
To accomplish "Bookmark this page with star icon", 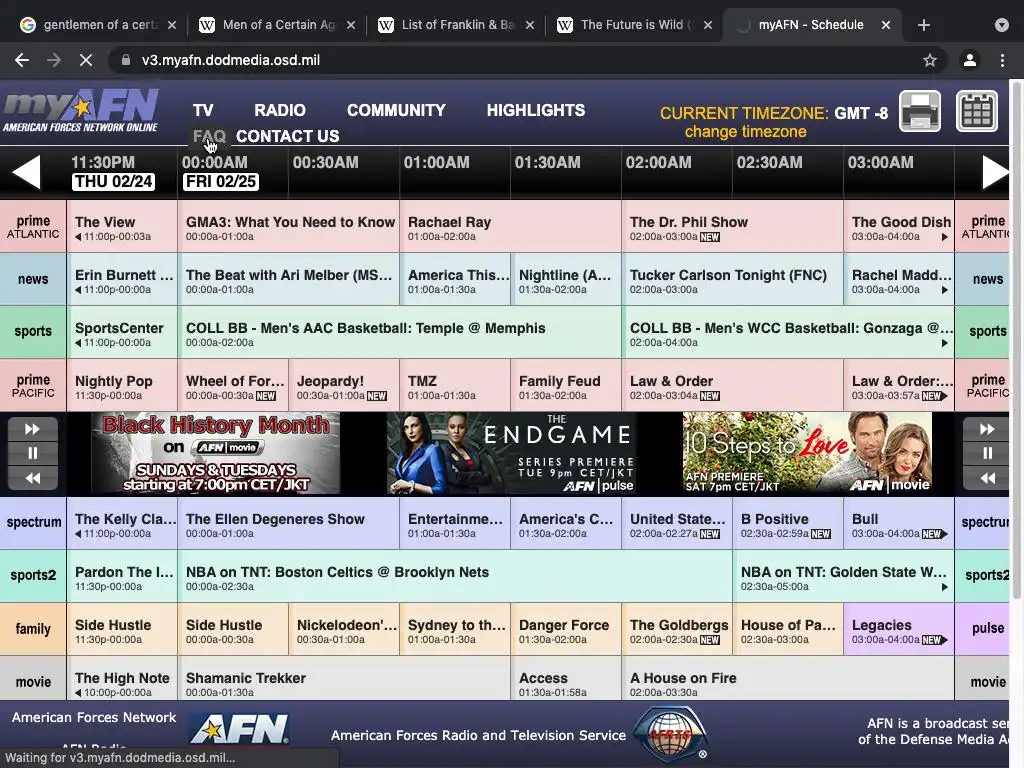I will tap(930, 60).
